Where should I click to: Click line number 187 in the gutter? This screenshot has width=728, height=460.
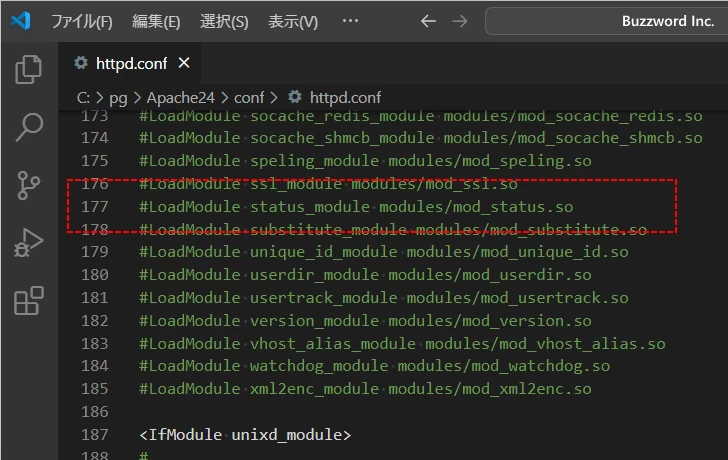tap(95, 435)
